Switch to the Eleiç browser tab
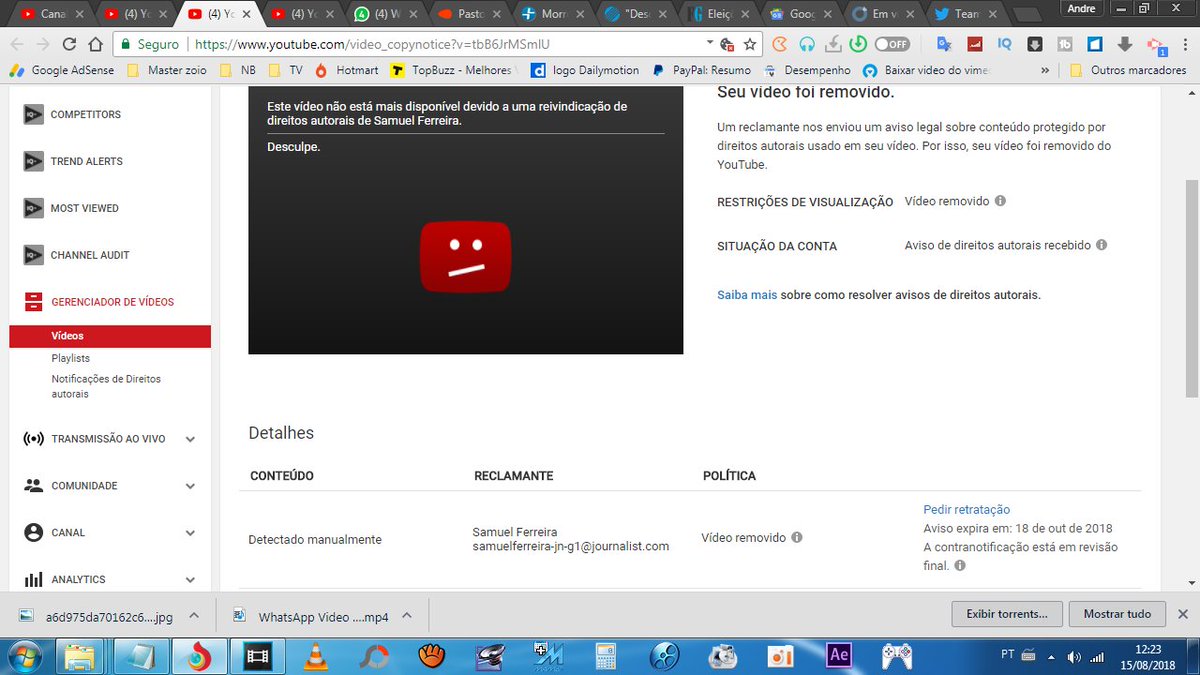 (717, 14)
